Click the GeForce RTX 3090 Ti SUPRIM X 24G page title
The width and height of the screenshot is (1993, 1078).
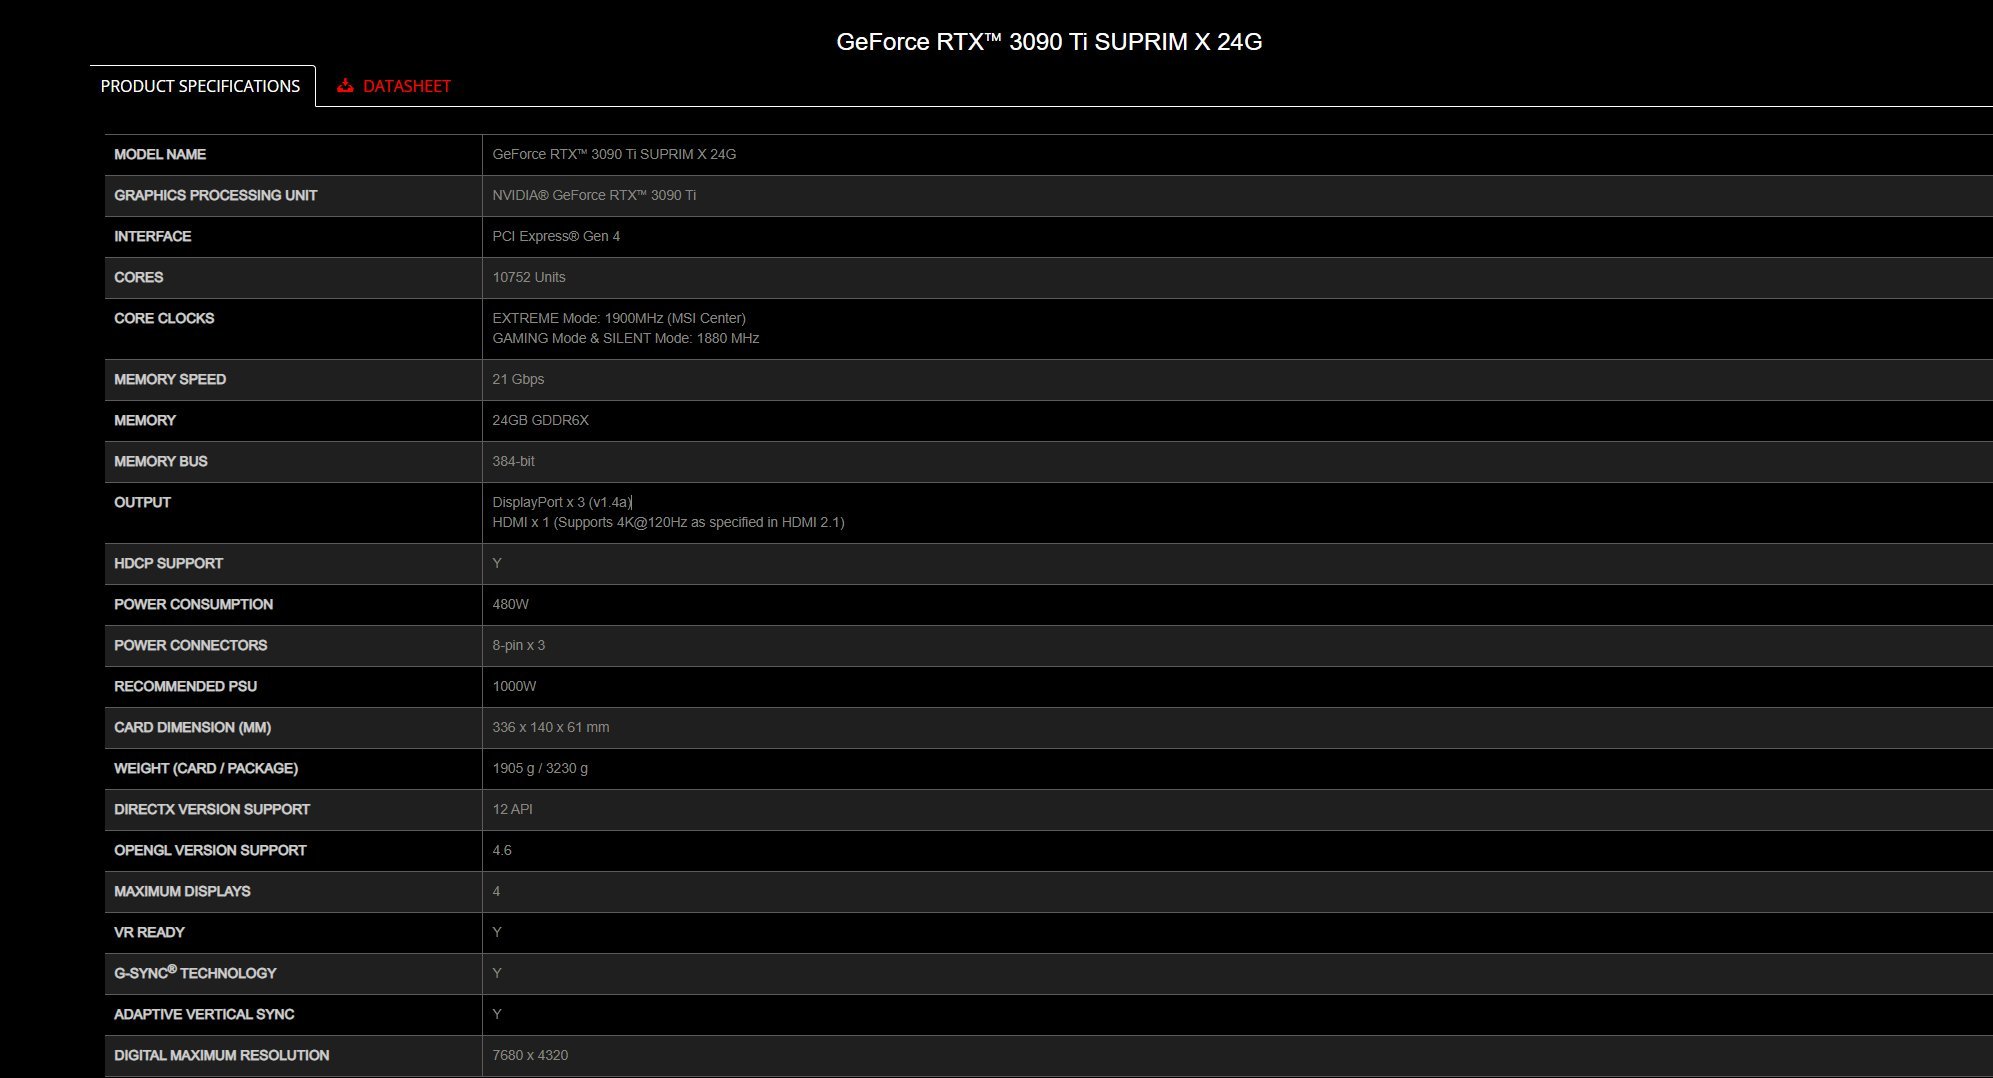click(x=1048, y=42)
